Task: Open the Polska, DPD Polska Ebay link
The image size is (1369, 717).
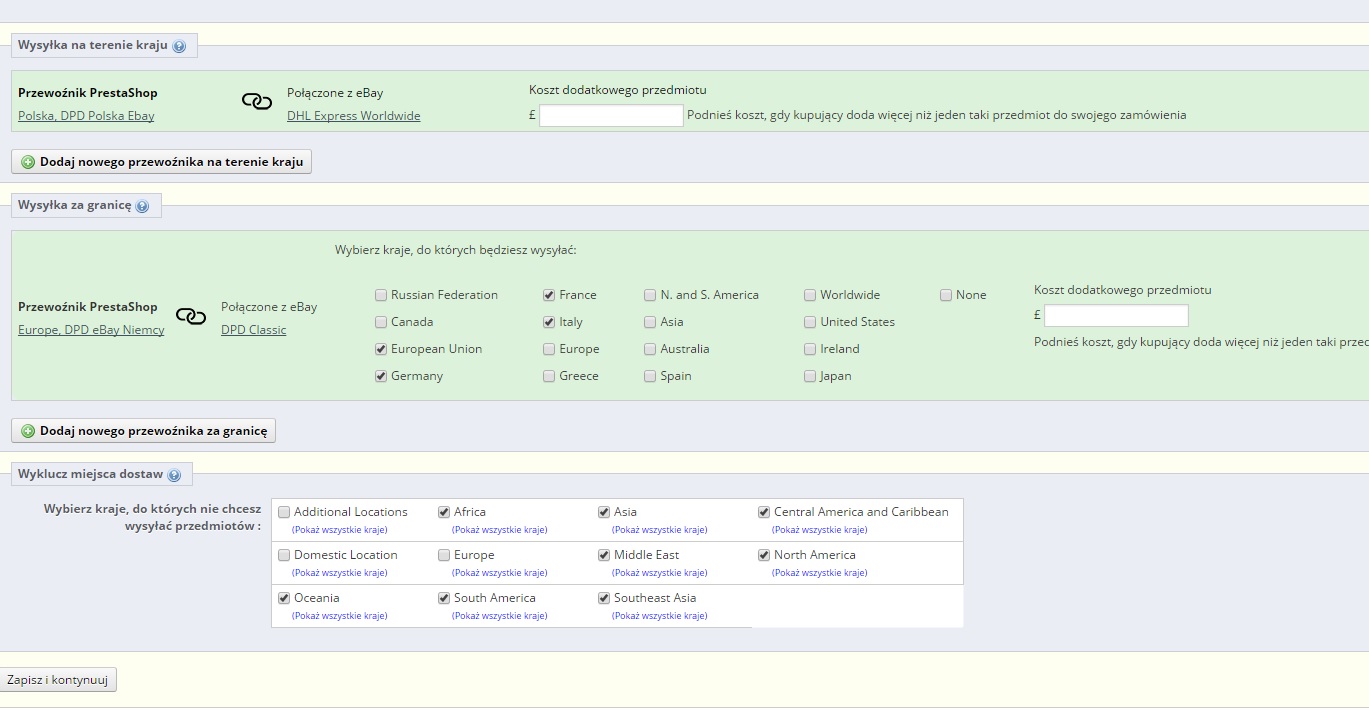Action: (x=86, y=116)
